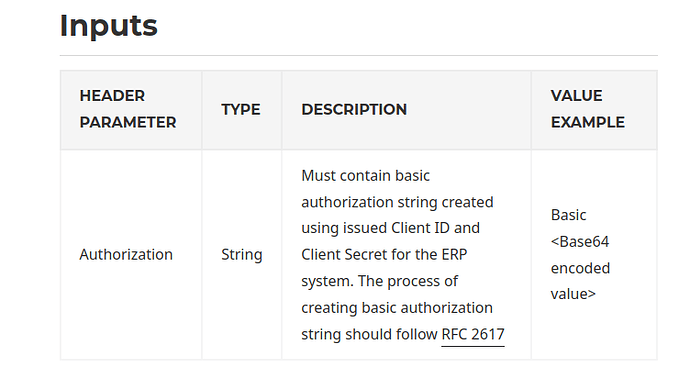The image size is (690, 378).
Task: Click the word 'Basic' in value example
Action: click(569, 215)
